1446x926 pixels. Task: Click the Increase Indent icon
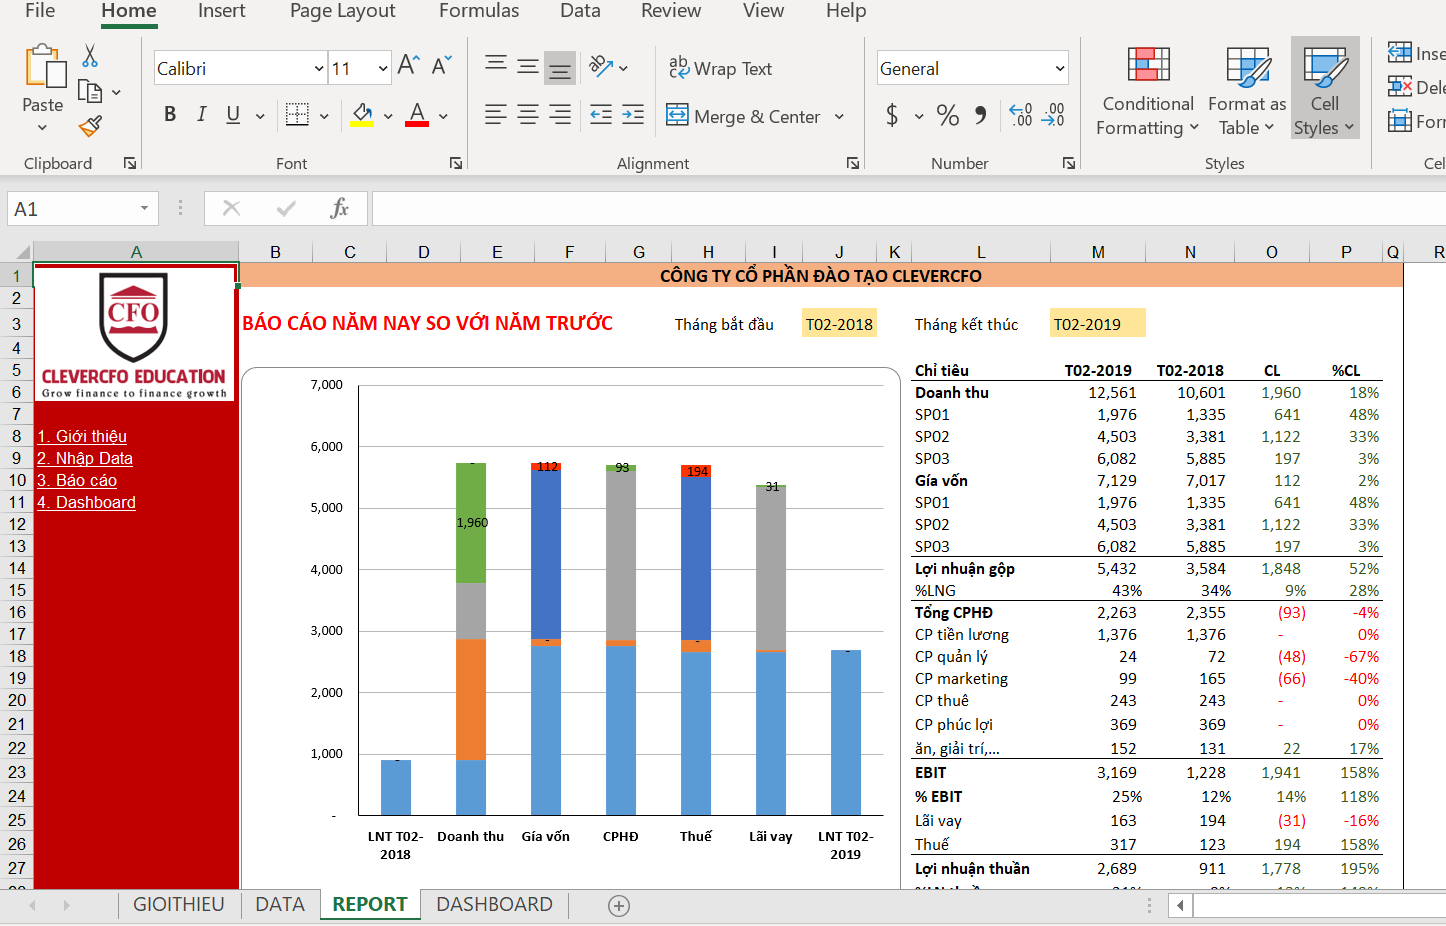(633, 115)
